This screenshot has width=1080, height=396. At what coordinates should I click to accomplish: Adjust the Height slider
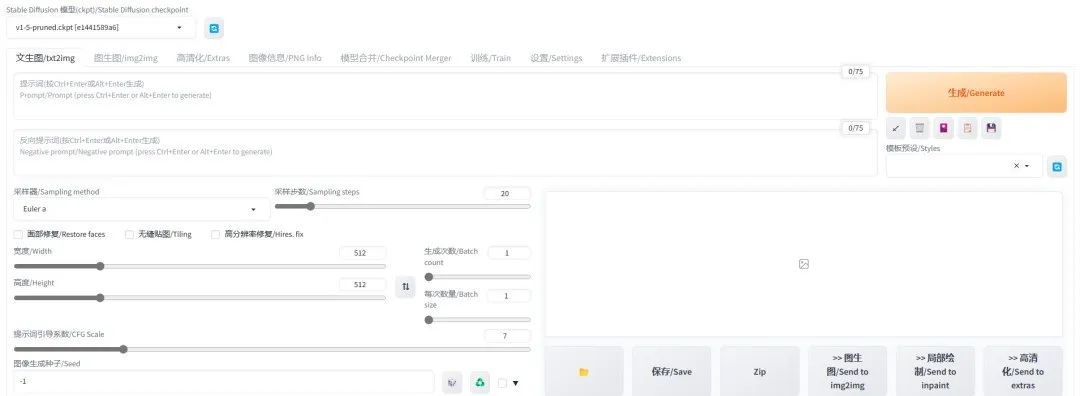pos(200,298)
